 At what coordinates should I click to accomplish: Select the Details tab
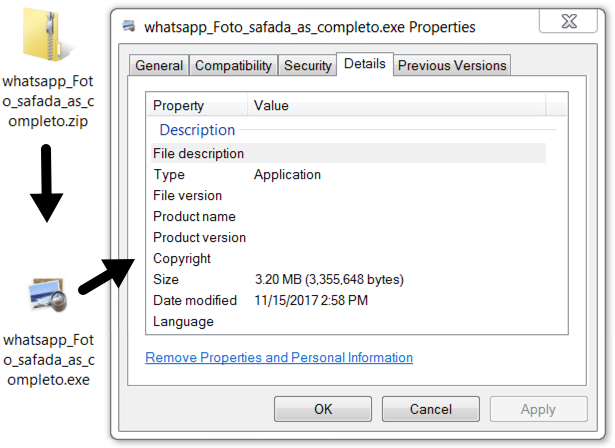(x=365, y=64)
